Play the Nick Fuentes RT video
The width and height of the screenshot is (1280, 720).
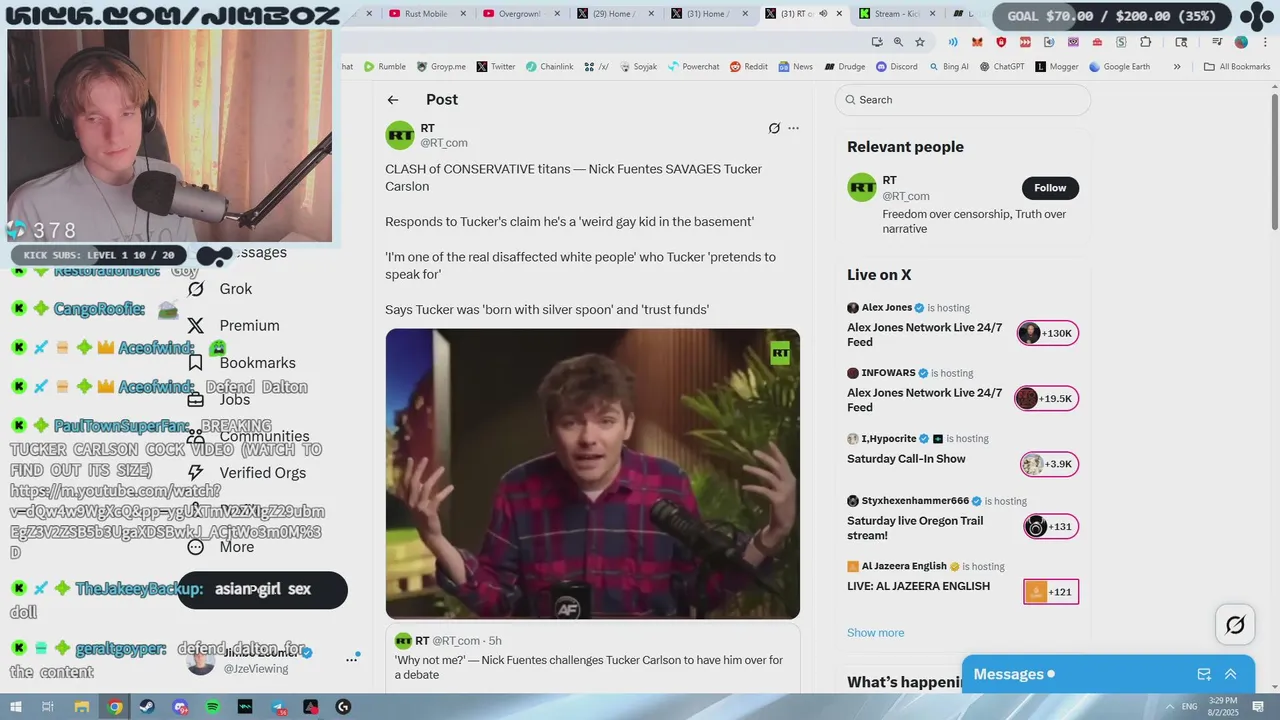tap(593, 474)
